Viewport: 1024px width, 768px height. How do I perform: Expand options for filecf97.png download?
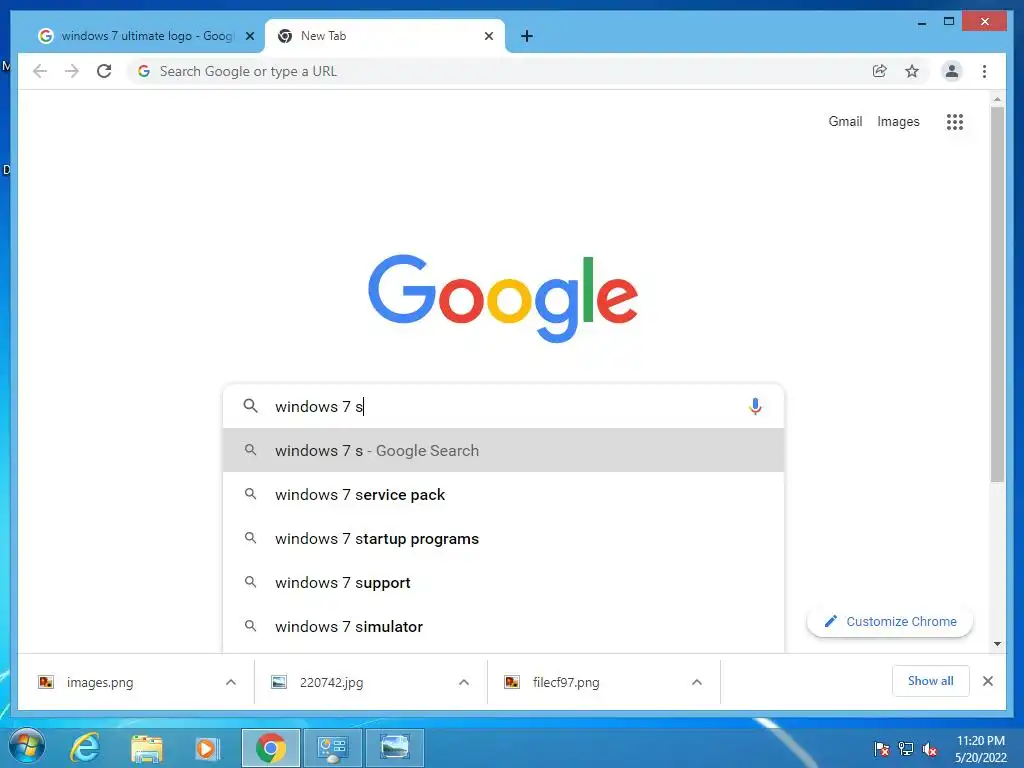tap(697, 682)
